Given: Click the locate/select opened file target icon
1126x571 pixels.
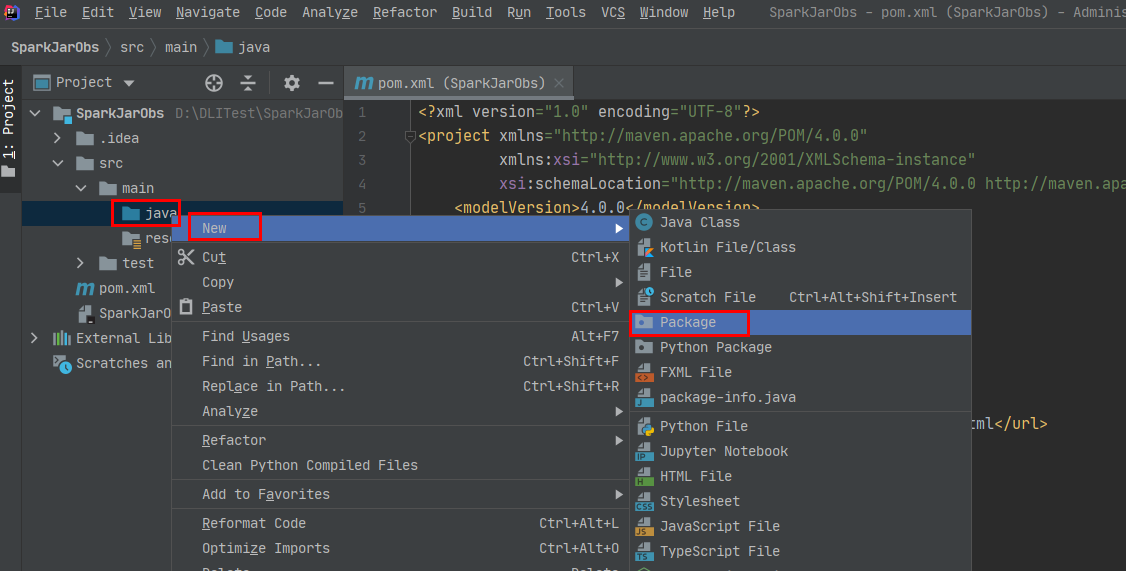Looking at the screenshot, I should (x=214, y=83).
